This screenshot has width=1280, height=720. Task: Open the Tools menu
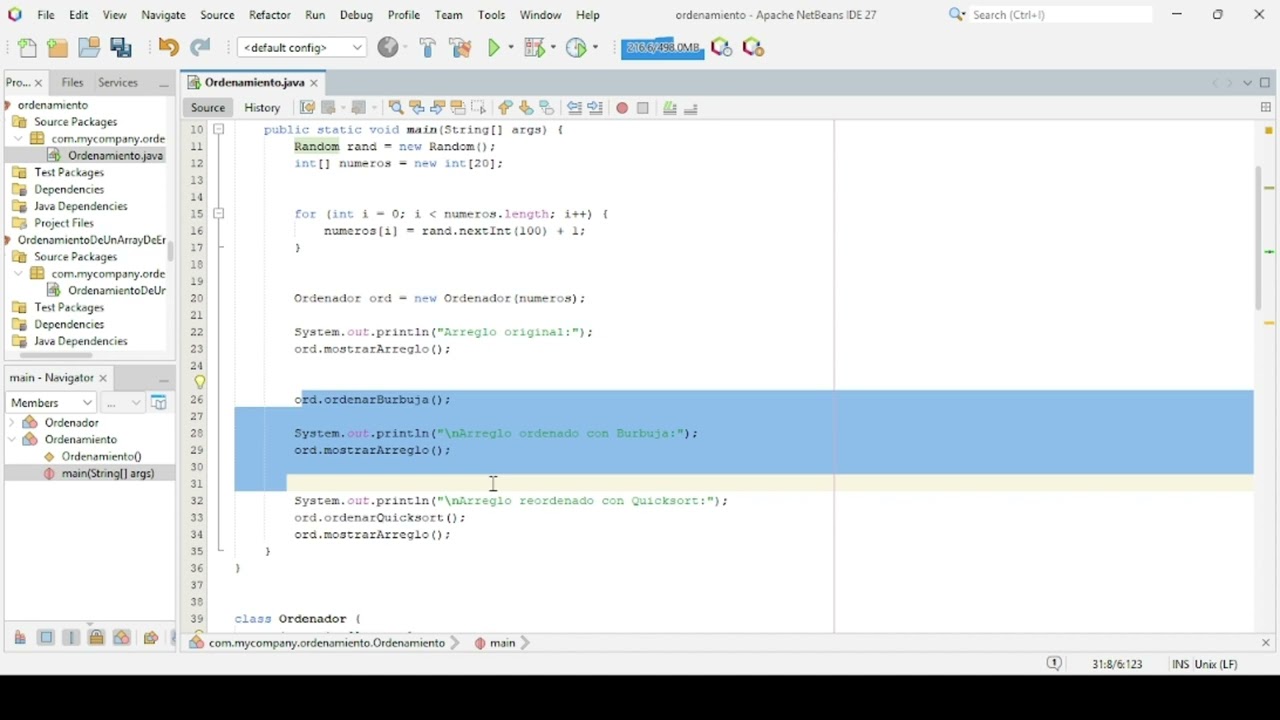click(491, 15)
